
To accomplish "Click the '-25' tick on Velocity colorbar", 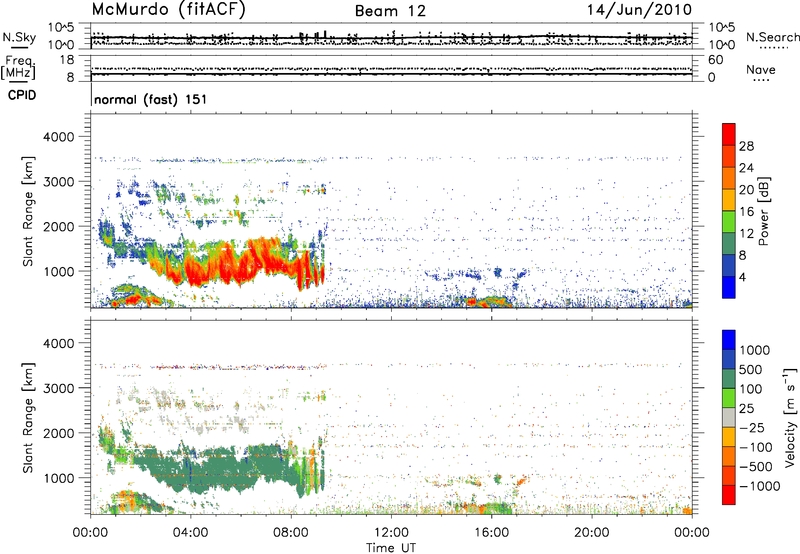I will 752,427.
